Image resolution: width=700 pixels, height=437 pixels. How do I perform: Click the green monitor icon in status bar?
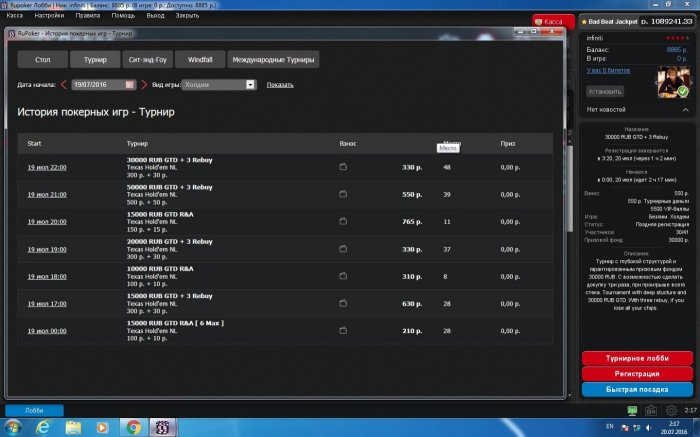pos(632,410)
